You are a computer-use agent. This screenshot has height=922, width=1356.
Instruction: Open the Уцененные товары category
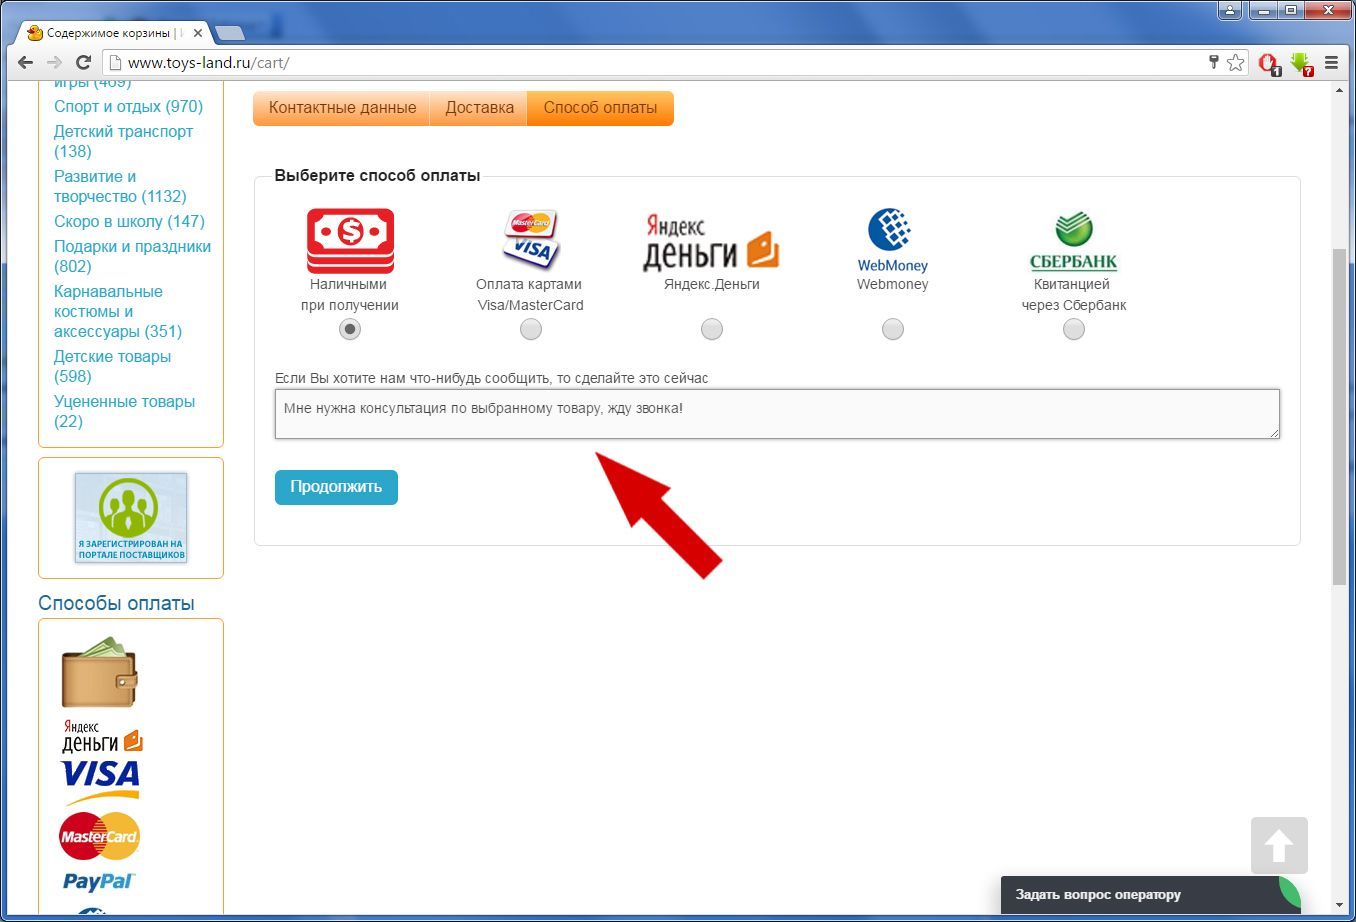pos(124,411)
